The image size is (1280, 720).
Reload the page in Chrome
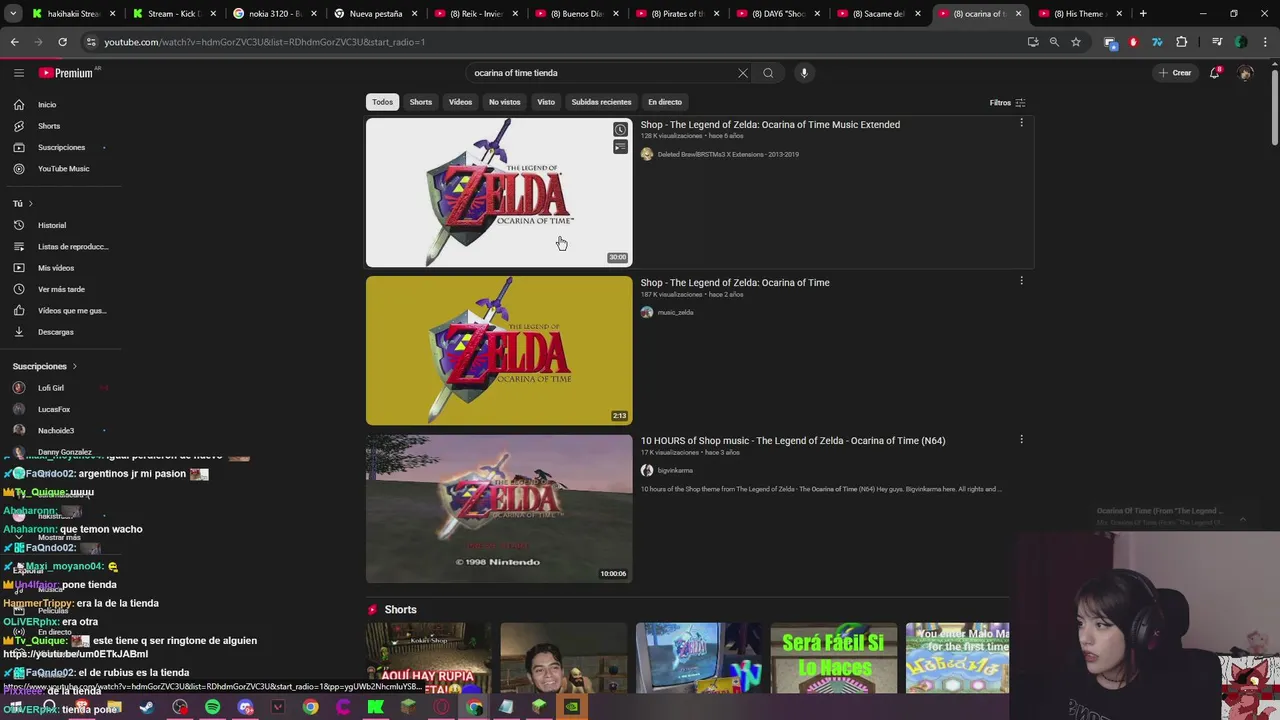[62, 42]
